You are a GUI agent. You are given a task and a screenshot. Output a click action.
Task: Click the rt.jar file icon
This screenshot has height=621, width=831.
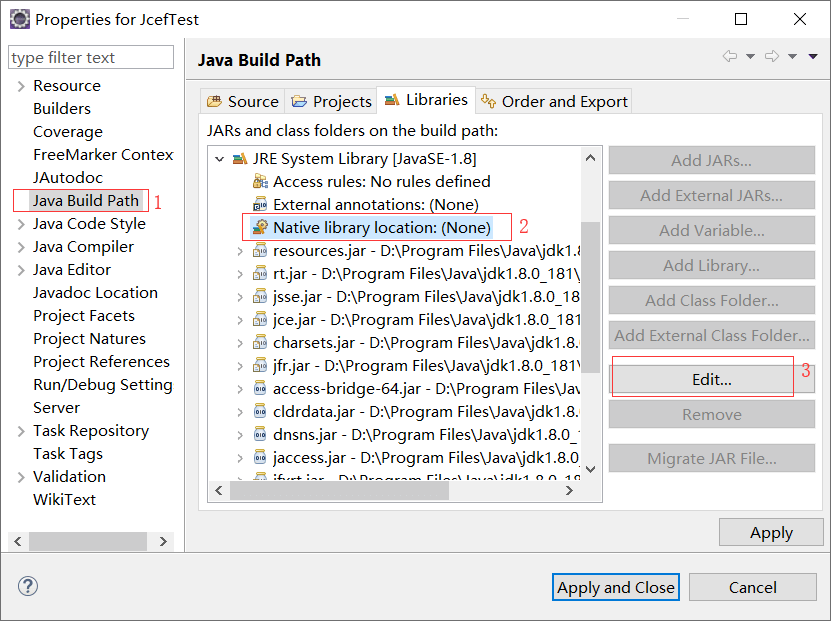260,274
